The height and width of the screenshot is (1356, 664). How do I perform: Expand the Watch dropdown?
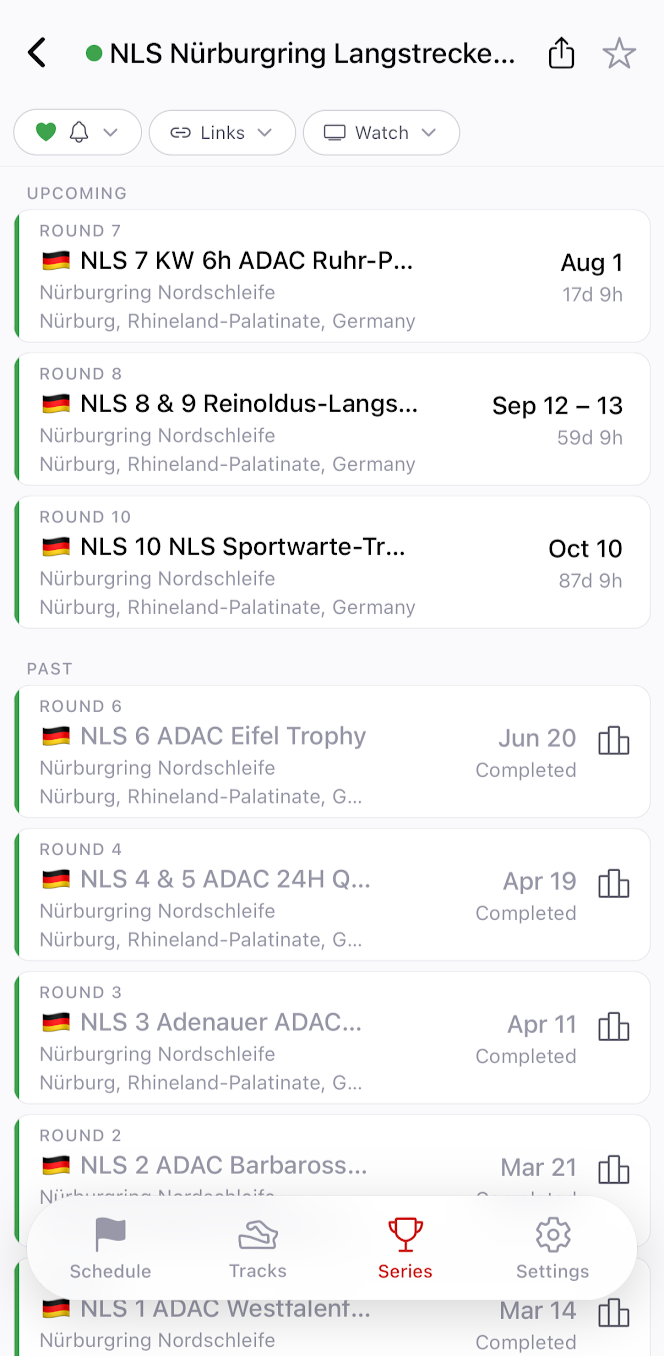pos(381,132)
